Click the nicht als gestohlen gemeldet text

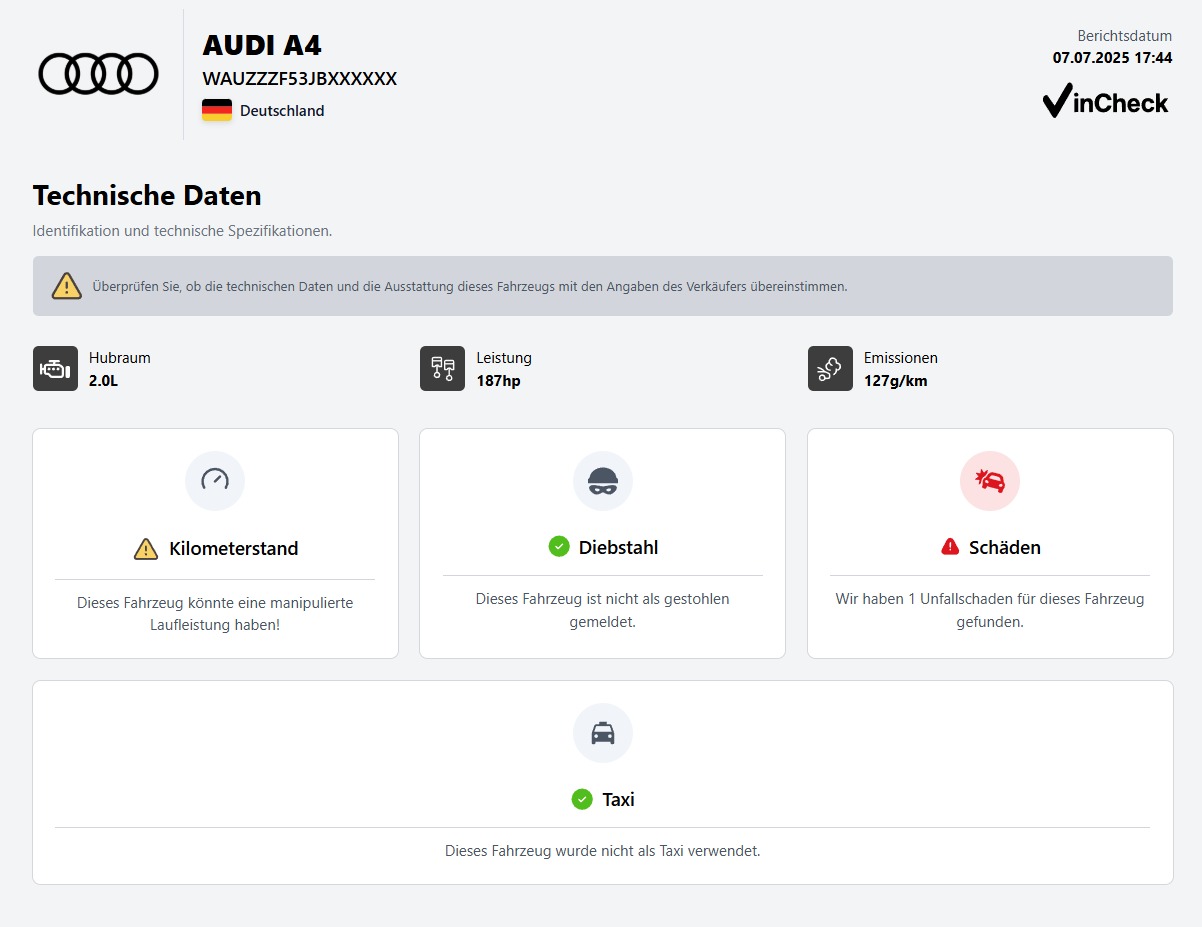click(x=603, y=610)
